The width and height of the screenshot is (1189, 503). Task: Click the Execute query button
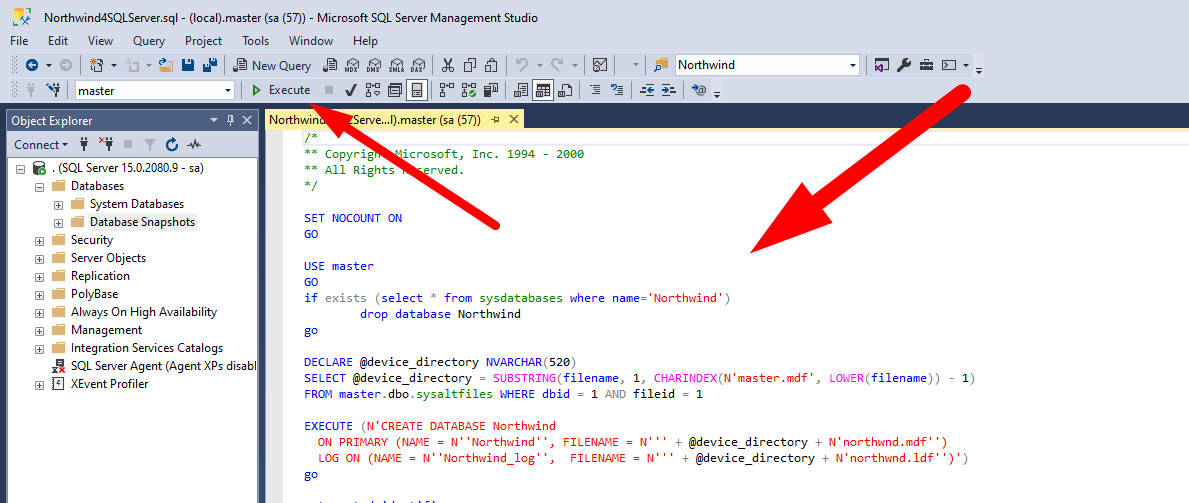pyautogui.click(x=281, y=90)
